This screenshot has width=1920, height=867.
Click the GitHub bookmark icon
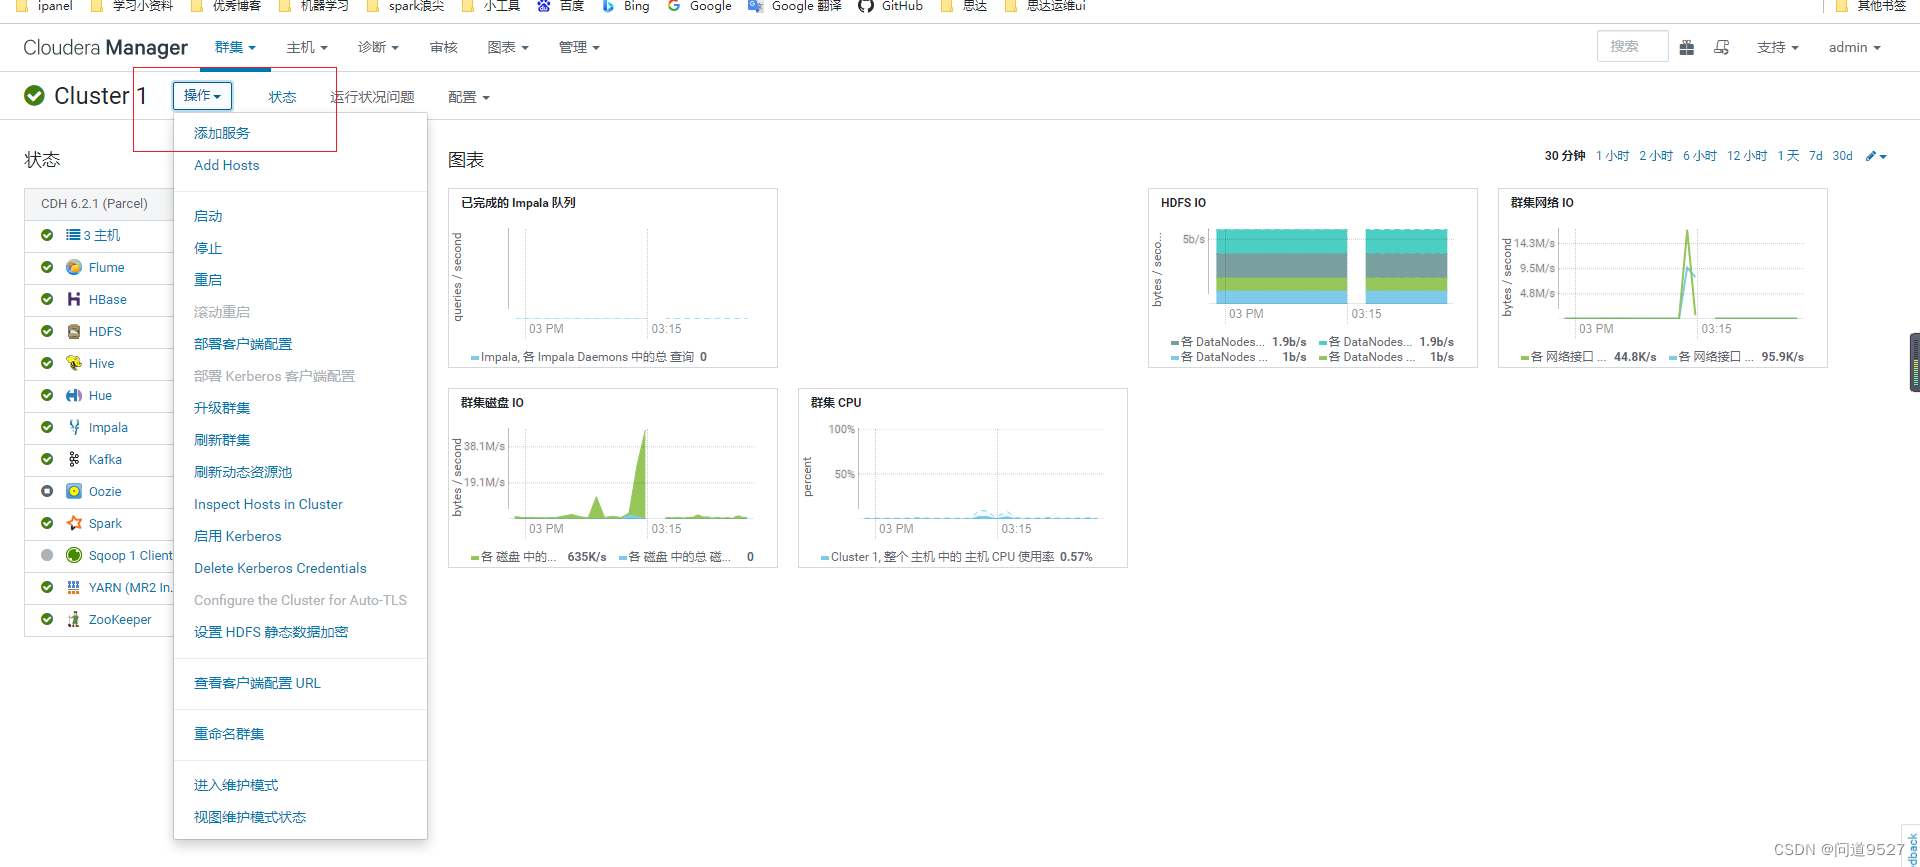[x=866, y=6]
